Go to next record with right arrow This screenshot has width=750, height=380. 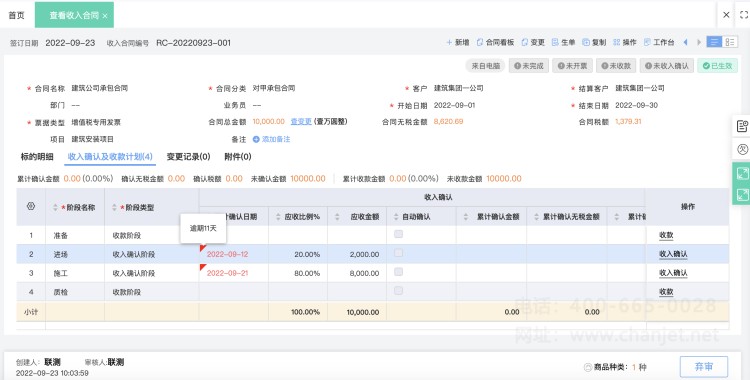click(x=699, y=42)
